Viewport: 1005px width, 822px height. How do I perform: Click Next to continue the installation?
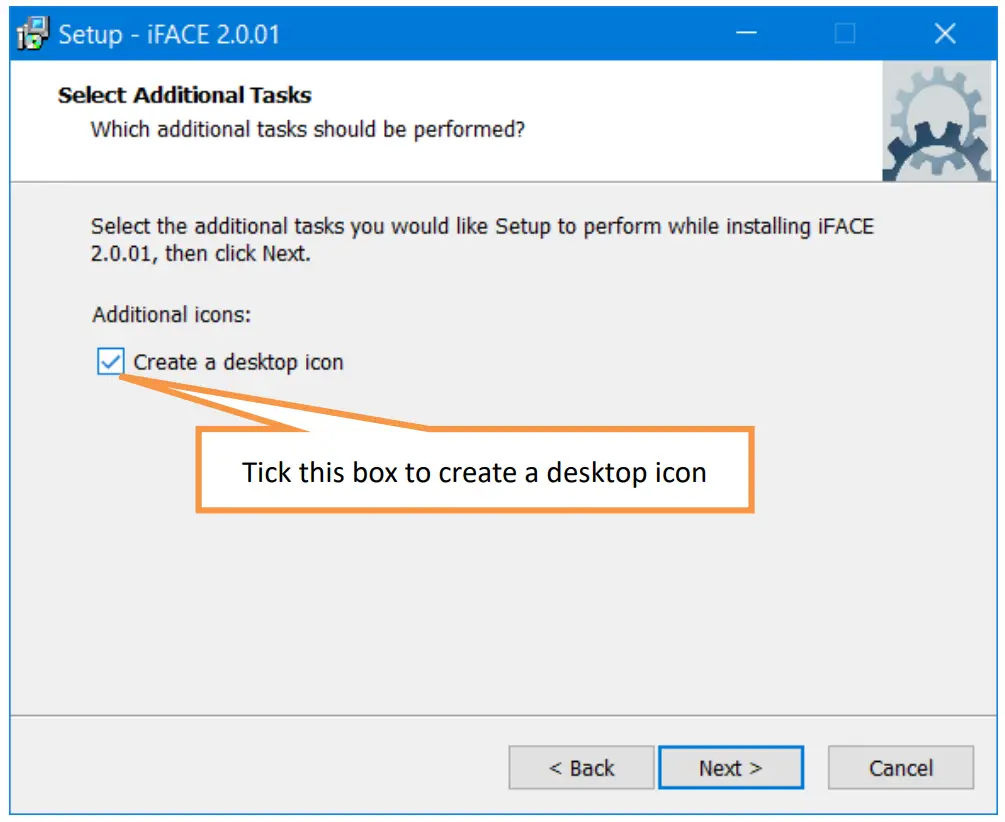point(731,768)
